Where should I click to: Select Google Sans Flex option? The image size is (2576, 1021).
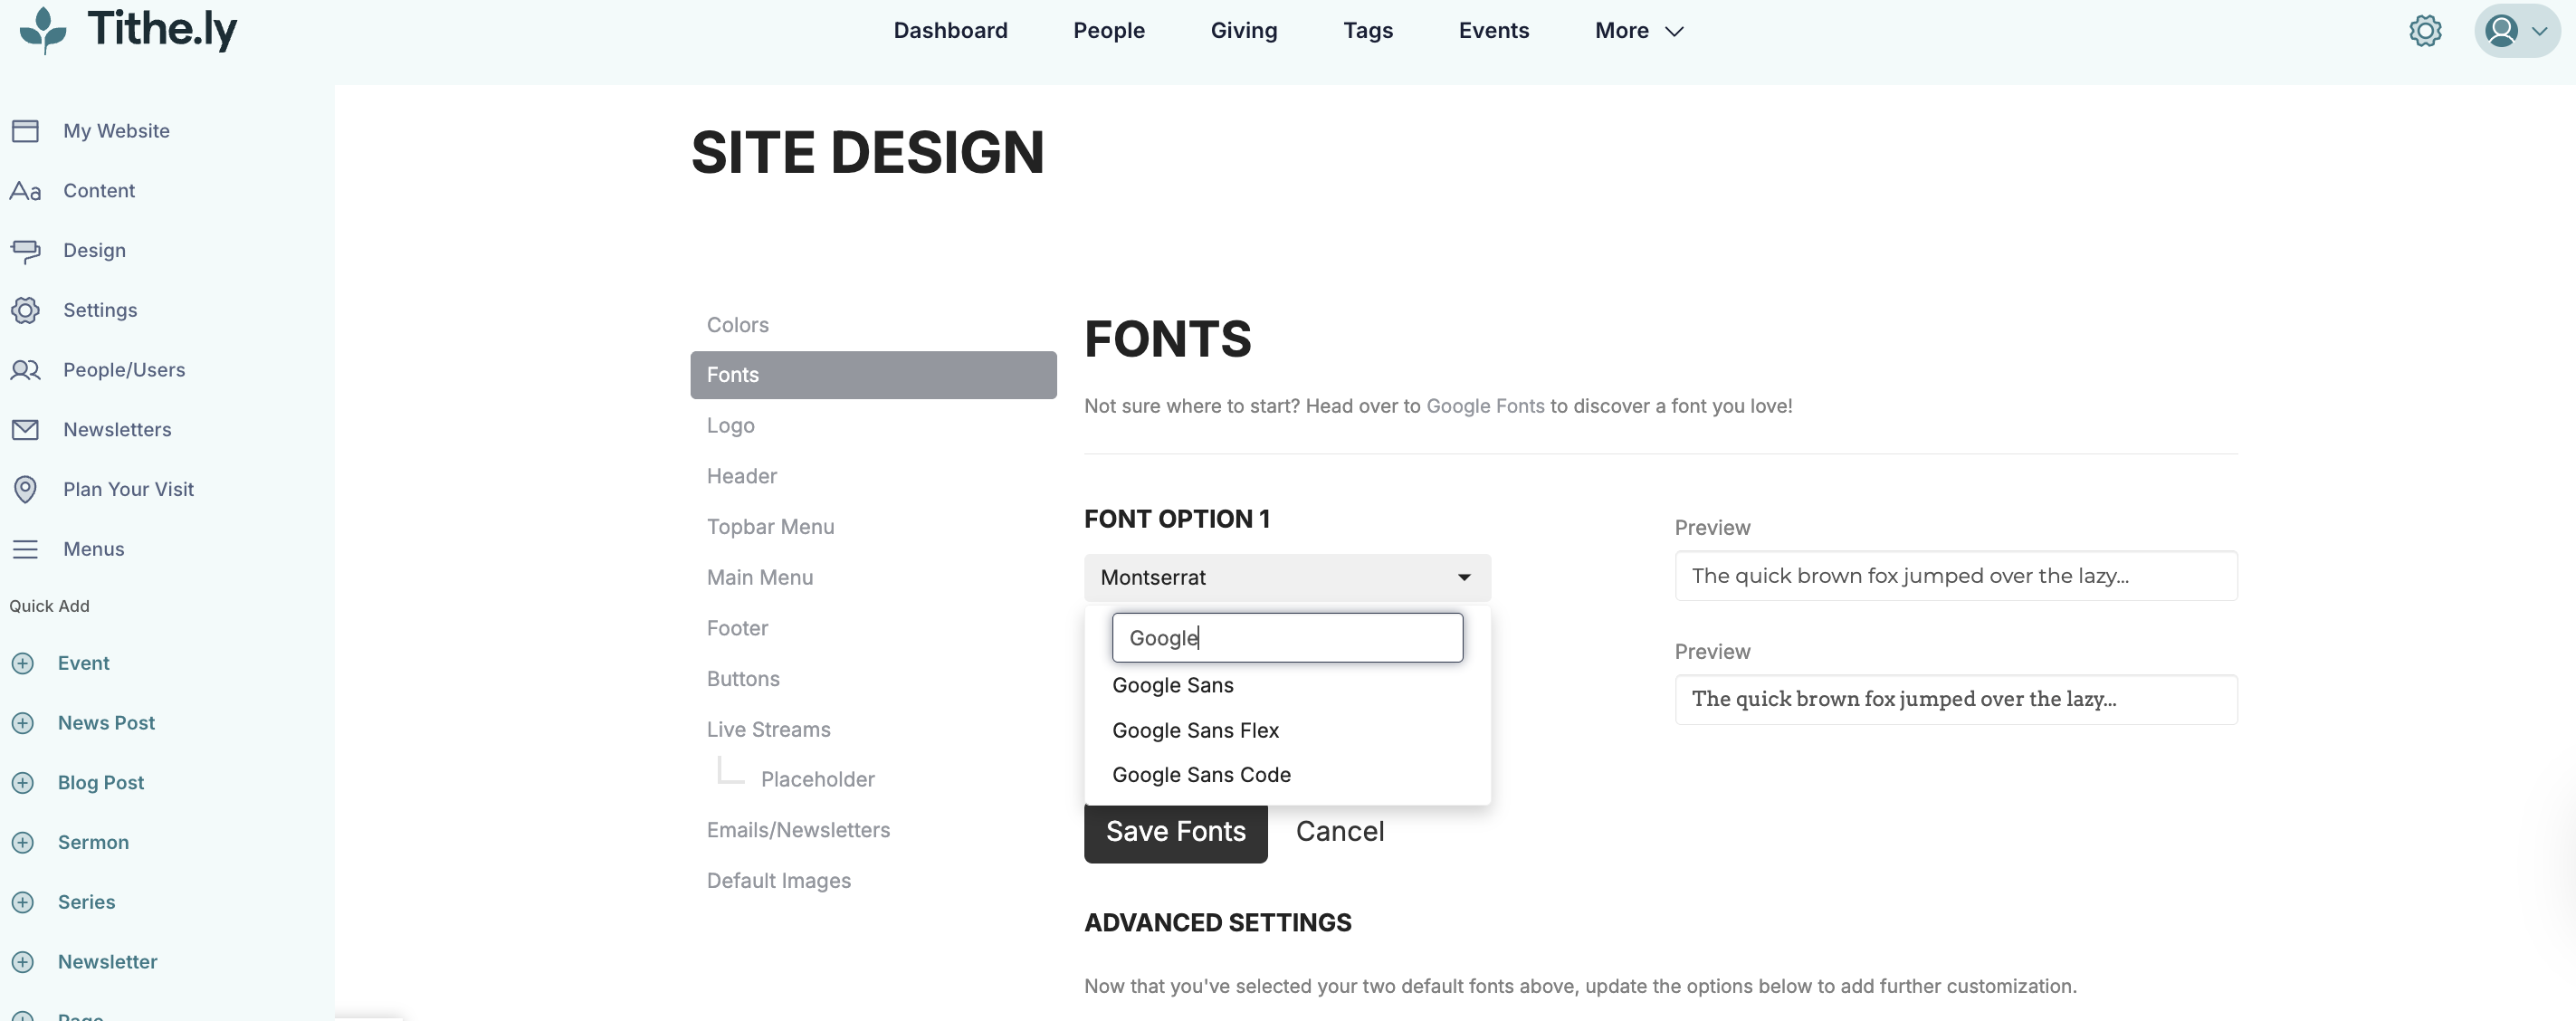click(x=1287, y=731)
